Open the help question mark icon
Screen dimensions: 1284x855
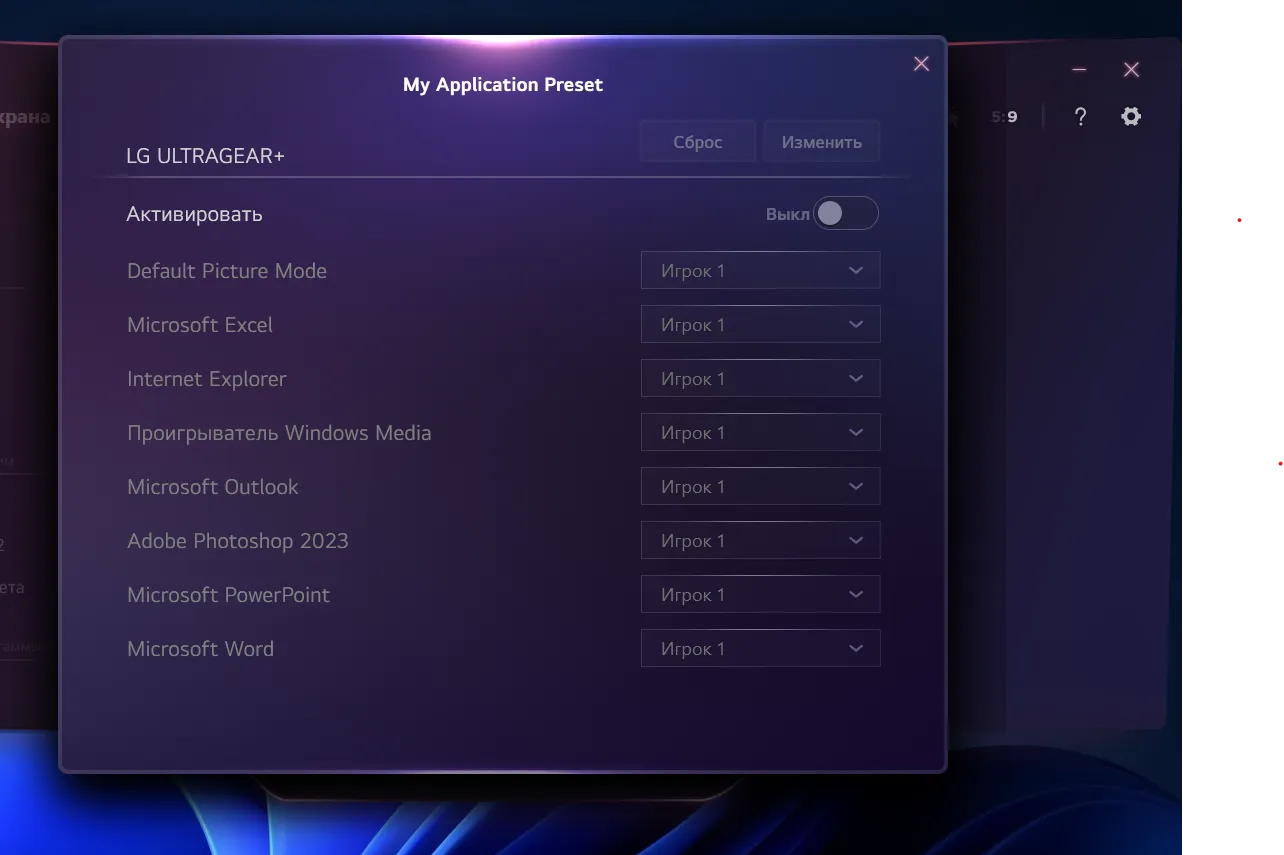point(1080,117)
